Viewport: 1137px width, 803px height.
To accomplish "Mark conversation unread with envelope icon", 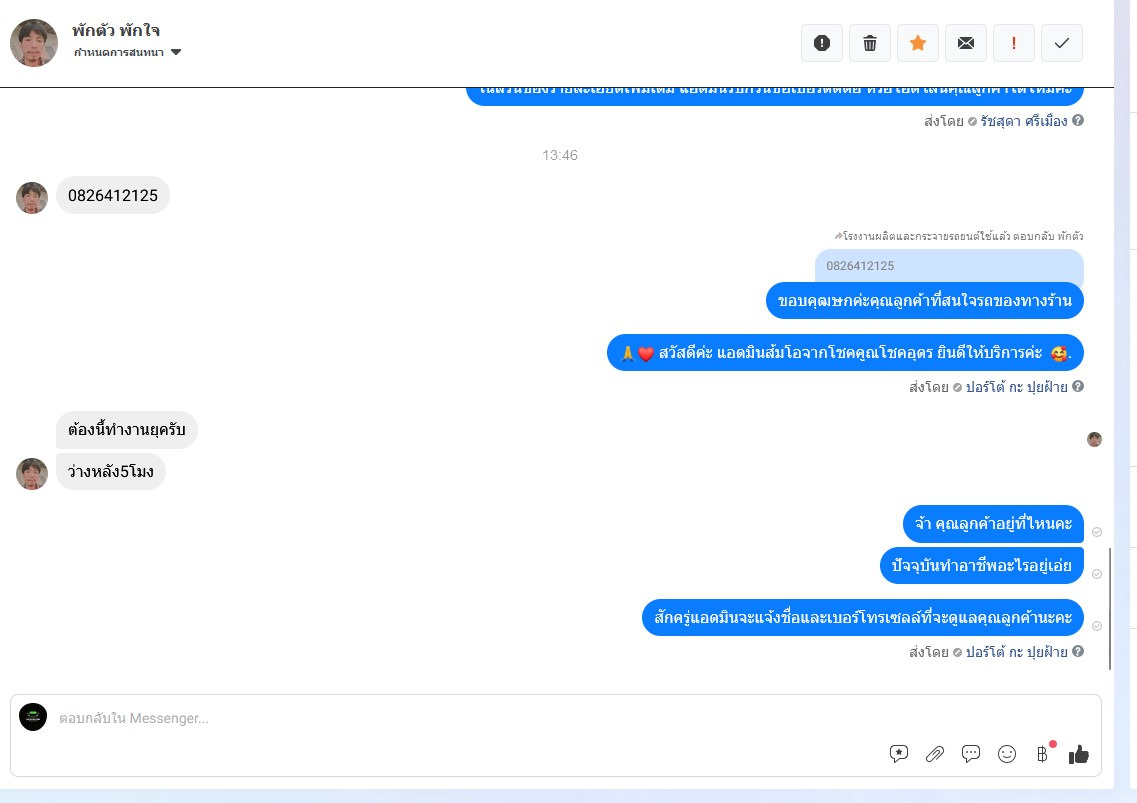I will [966, 43].
